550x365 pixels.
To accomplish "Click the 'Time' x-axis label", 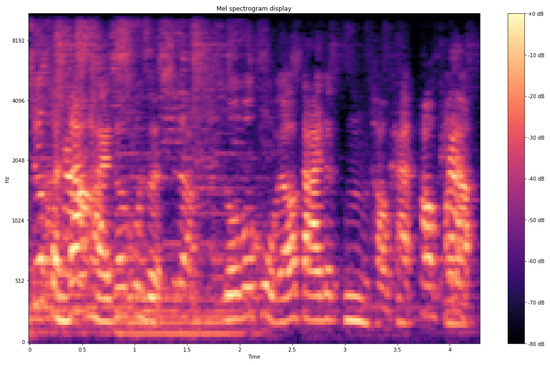I will point(254,357).
